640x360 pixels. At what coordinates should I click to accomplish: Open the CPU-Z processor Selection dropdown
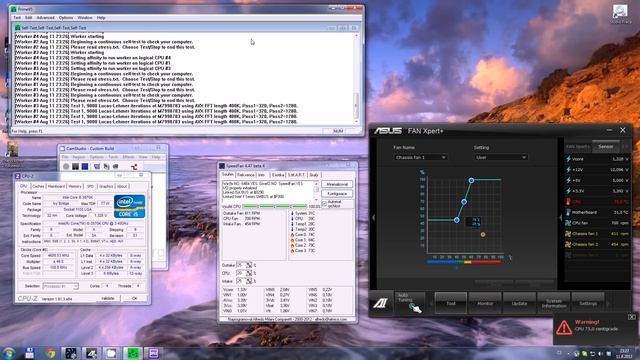60,286
